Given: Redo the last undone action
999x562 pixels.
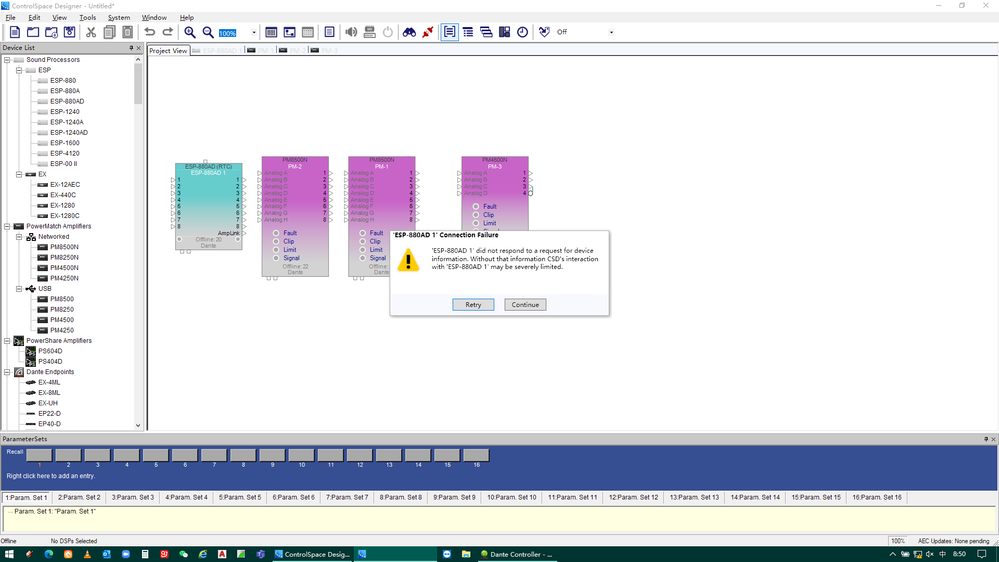Looking at the screenshot, I should pyautogui.click(x=168, y=32).
